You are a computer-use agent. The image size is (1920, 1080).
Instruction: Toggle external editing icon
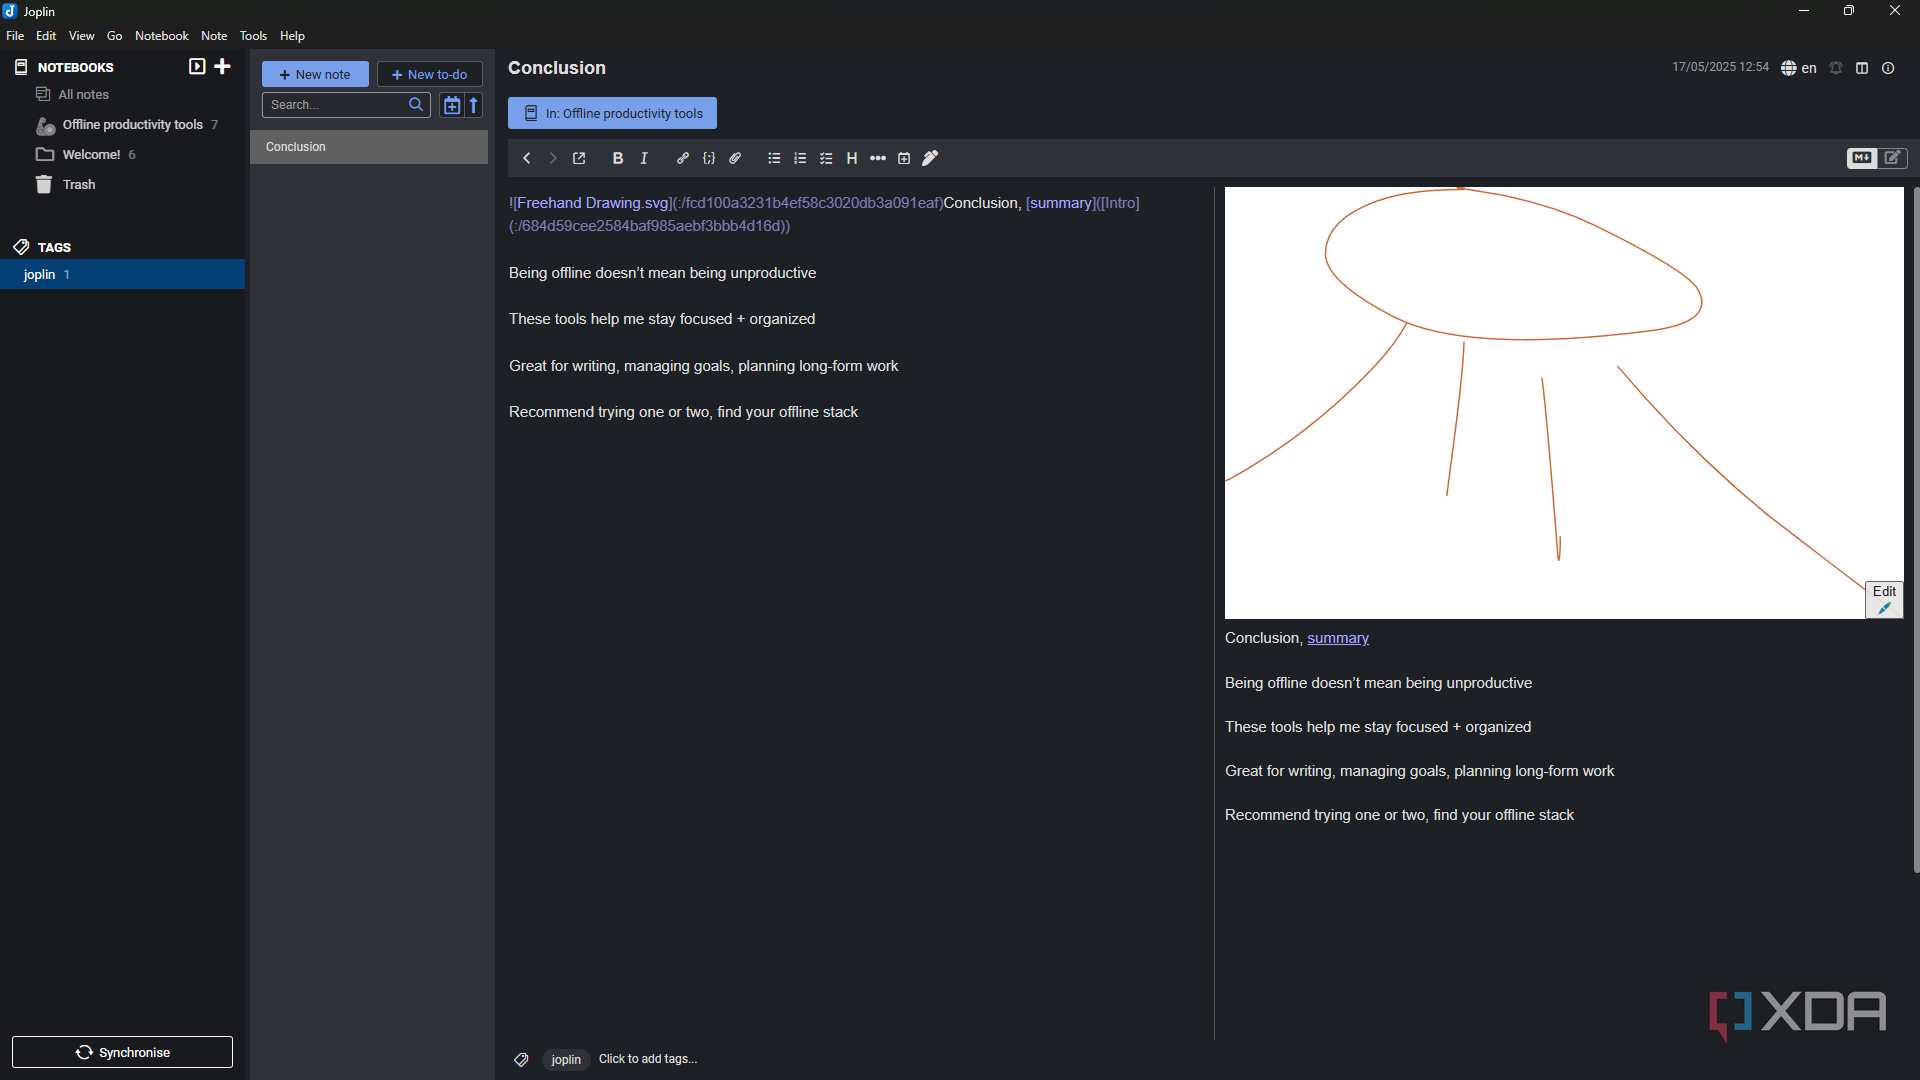coord(579,158)
